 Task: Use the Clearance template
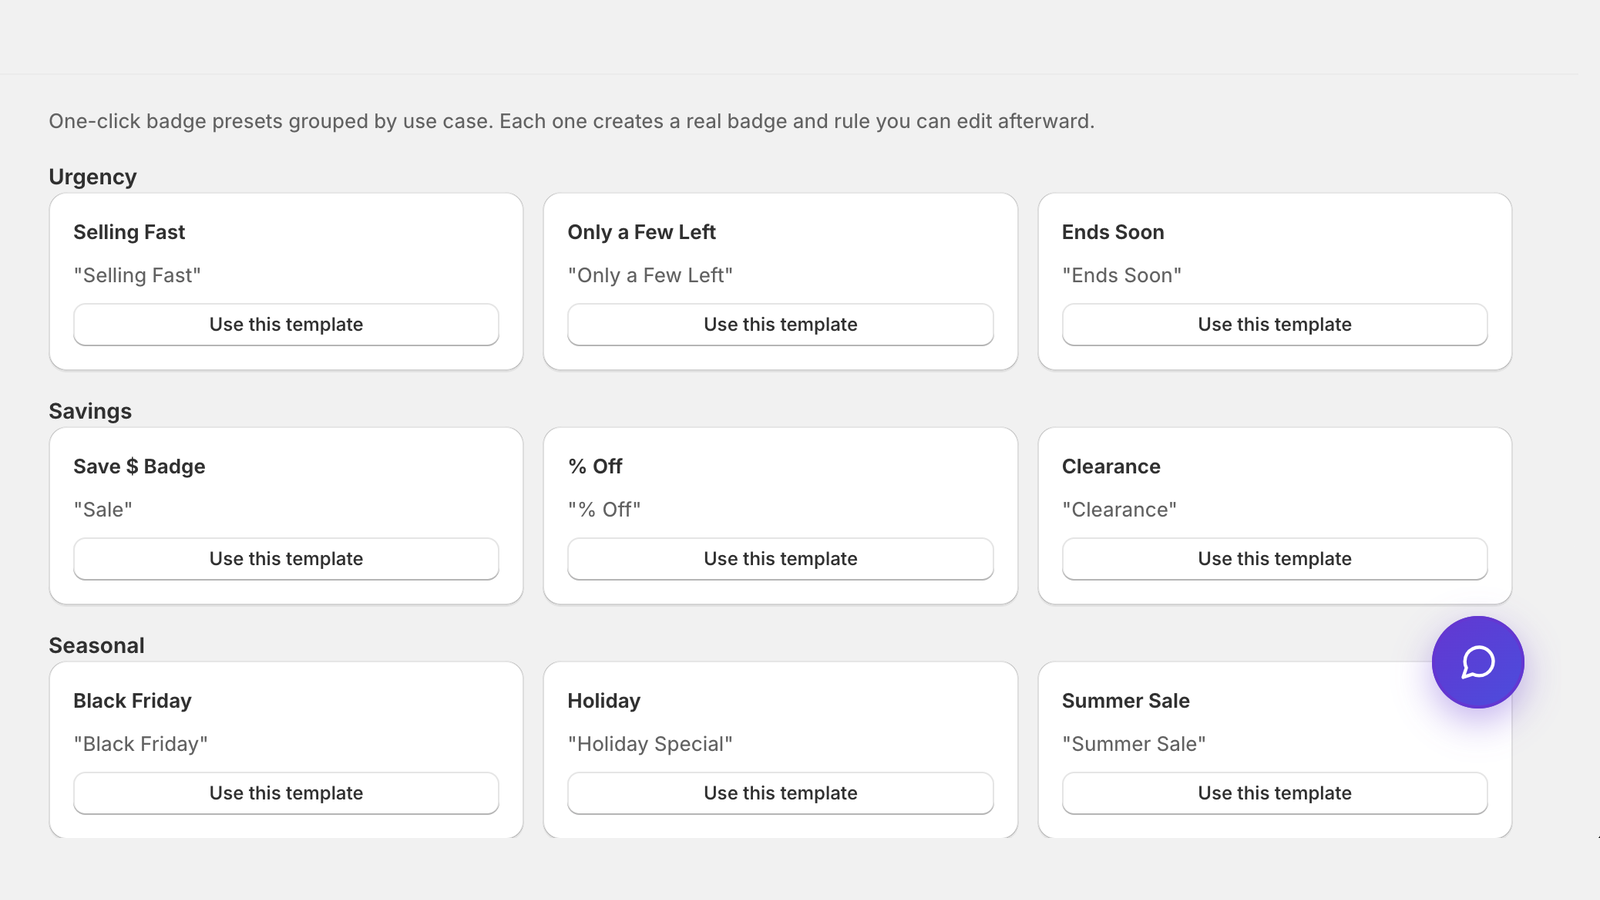[x=1274, y=559]
